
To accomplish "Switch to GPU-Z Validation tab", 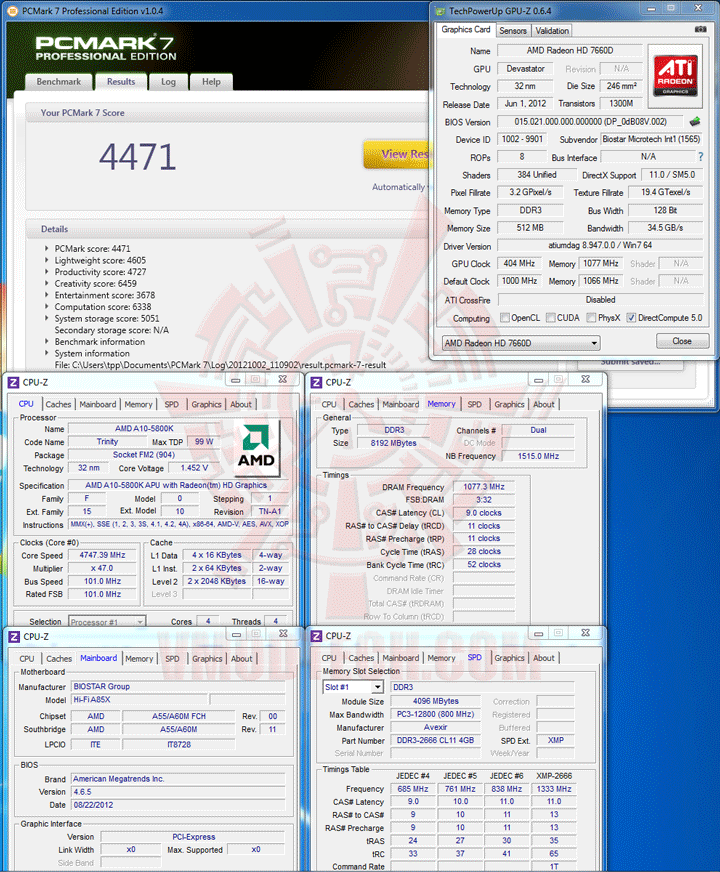I will [x=552, y=31].
